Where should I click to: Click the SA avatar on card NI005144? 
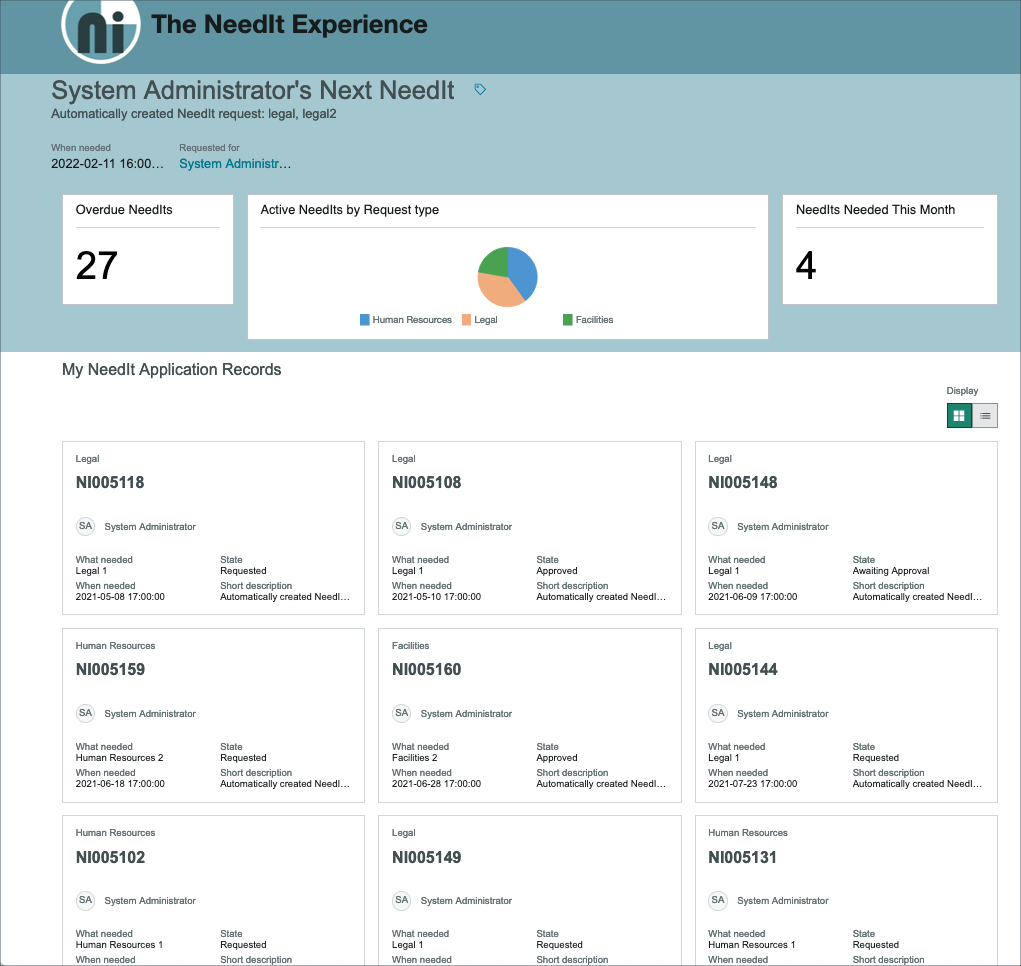718,713
